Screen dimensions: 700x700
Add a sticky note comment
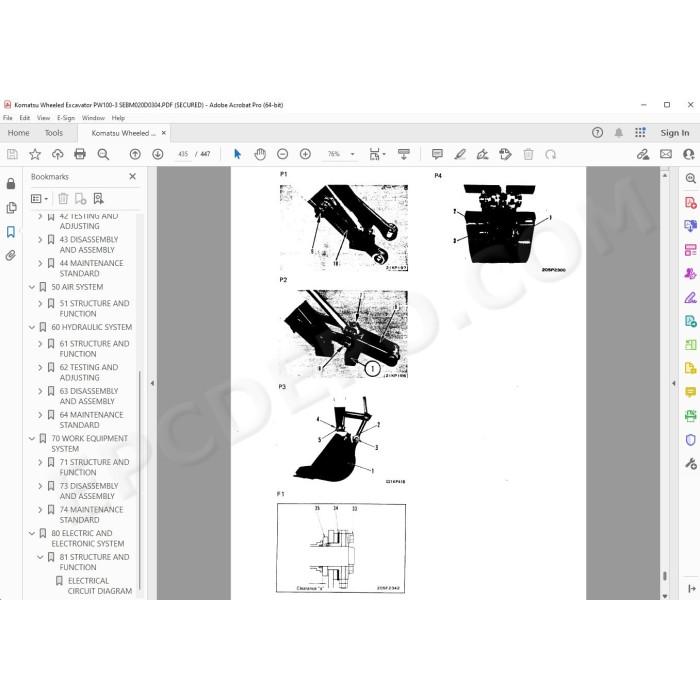(x=437, y=154)
